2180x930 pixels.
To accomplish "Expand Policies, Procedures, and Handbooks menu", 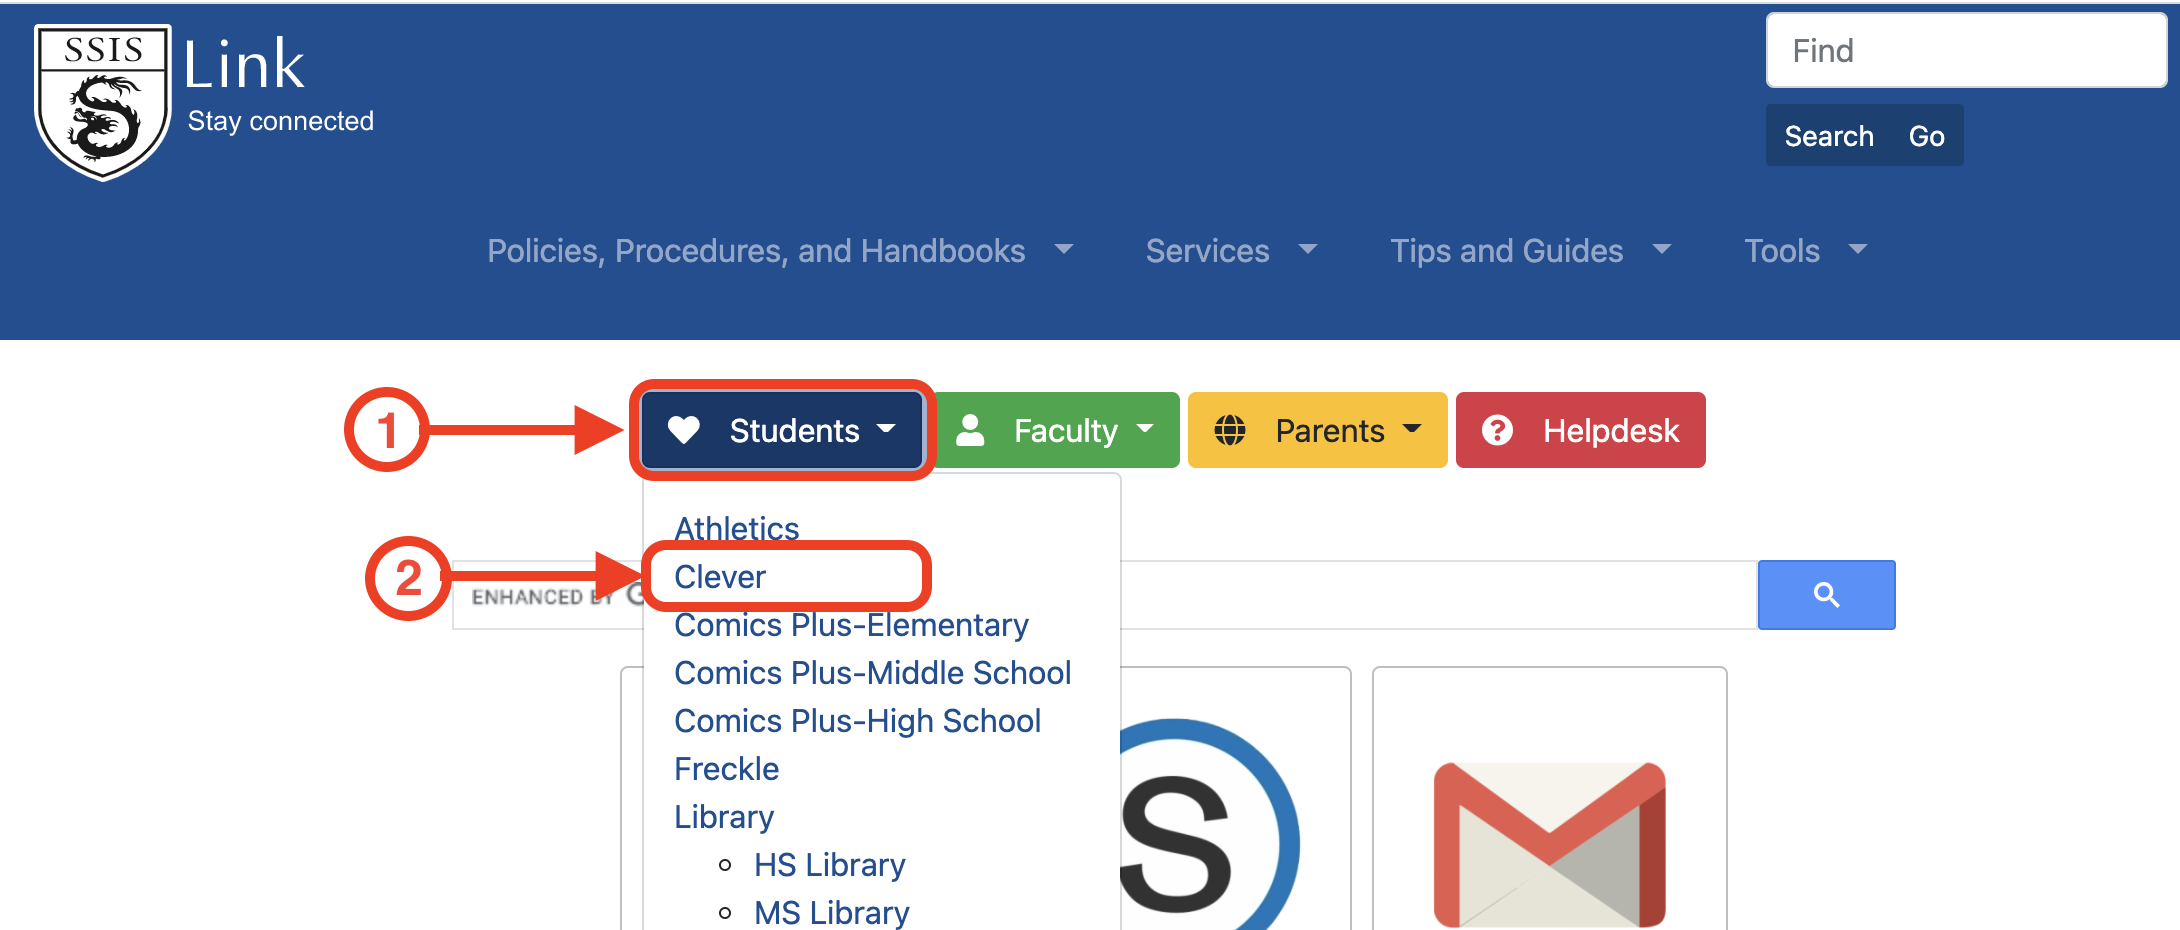I will coord(780,250).
